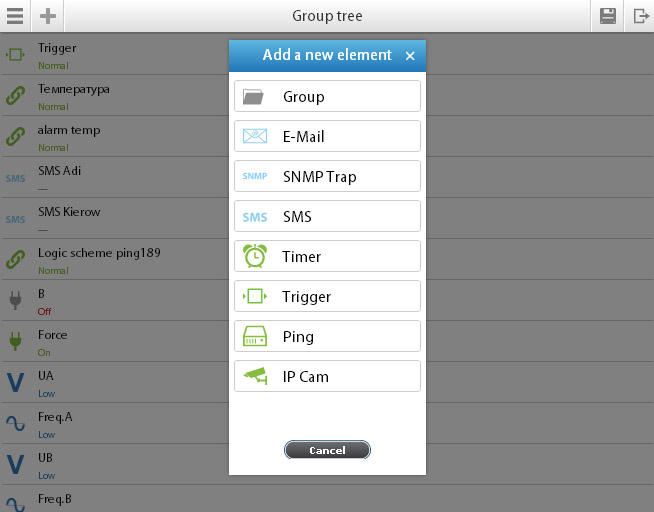Select the SMS Kierow item
Viewport: 654px width, 512px height.
114,219
